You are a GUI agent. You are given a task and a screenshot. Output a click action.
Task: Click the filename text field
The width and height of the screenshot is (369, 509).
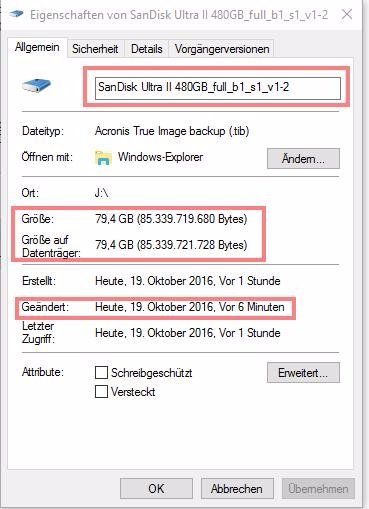coord(218,88)
